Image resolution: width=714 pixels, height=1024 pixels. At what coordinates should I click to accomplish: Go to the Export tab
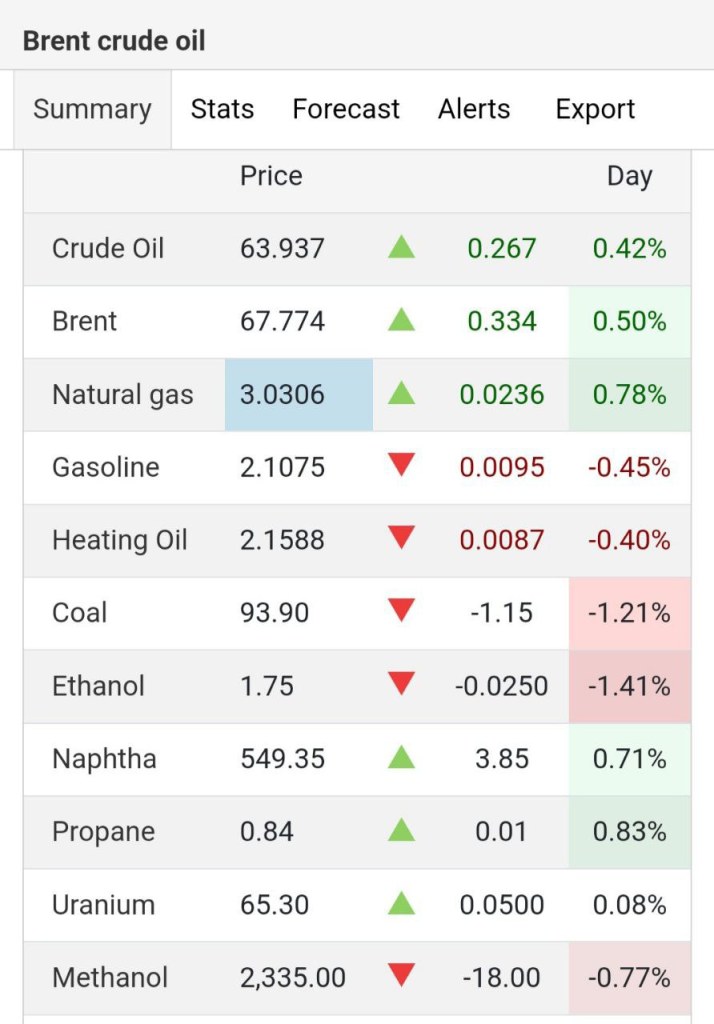point(595,109)
